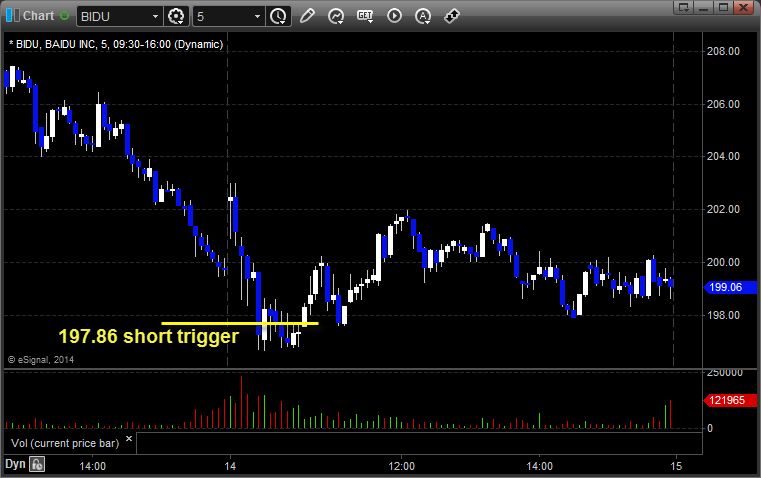Click the 15 date label on time axis
This screenshot has height=478, width=761.
pyautogui.click(x=676, y=466)
